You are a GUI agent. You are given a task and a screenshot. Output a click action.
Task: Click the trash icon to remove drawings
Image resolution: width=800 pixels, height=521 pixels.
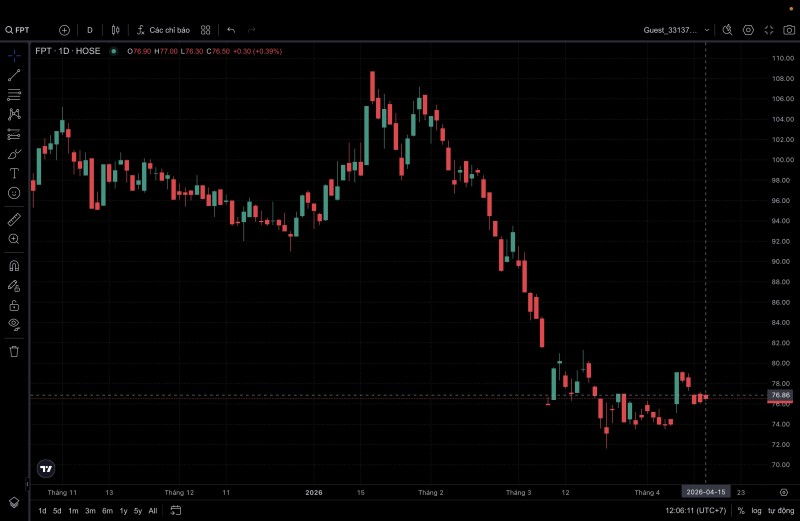point(14,351)
